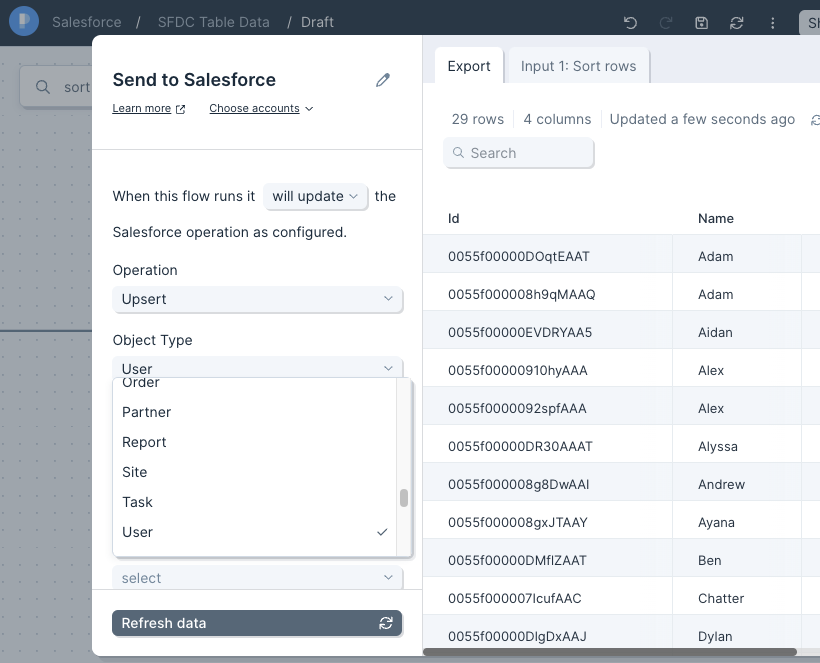The height and width of the screenshot is (663, 820).
Task: Click the SFDC Table Data breadcrumb
Action: point(213,22)
